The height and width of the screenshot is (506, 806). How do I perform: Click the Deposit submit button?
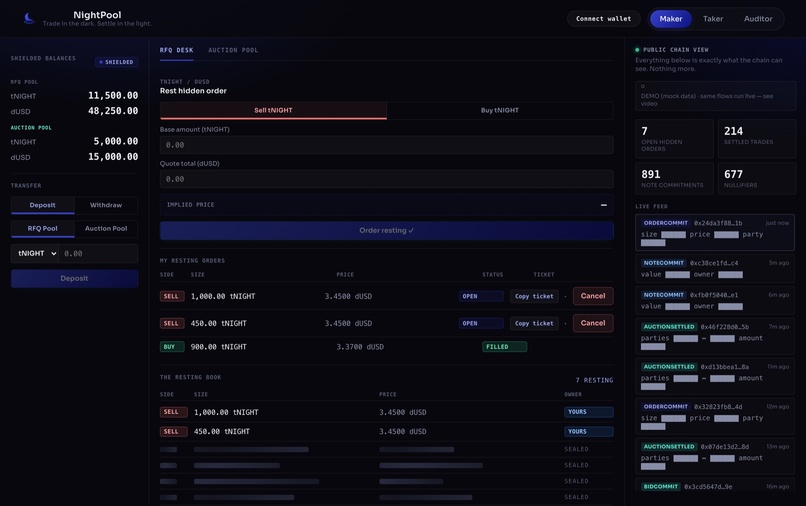[x=75, y=278]
